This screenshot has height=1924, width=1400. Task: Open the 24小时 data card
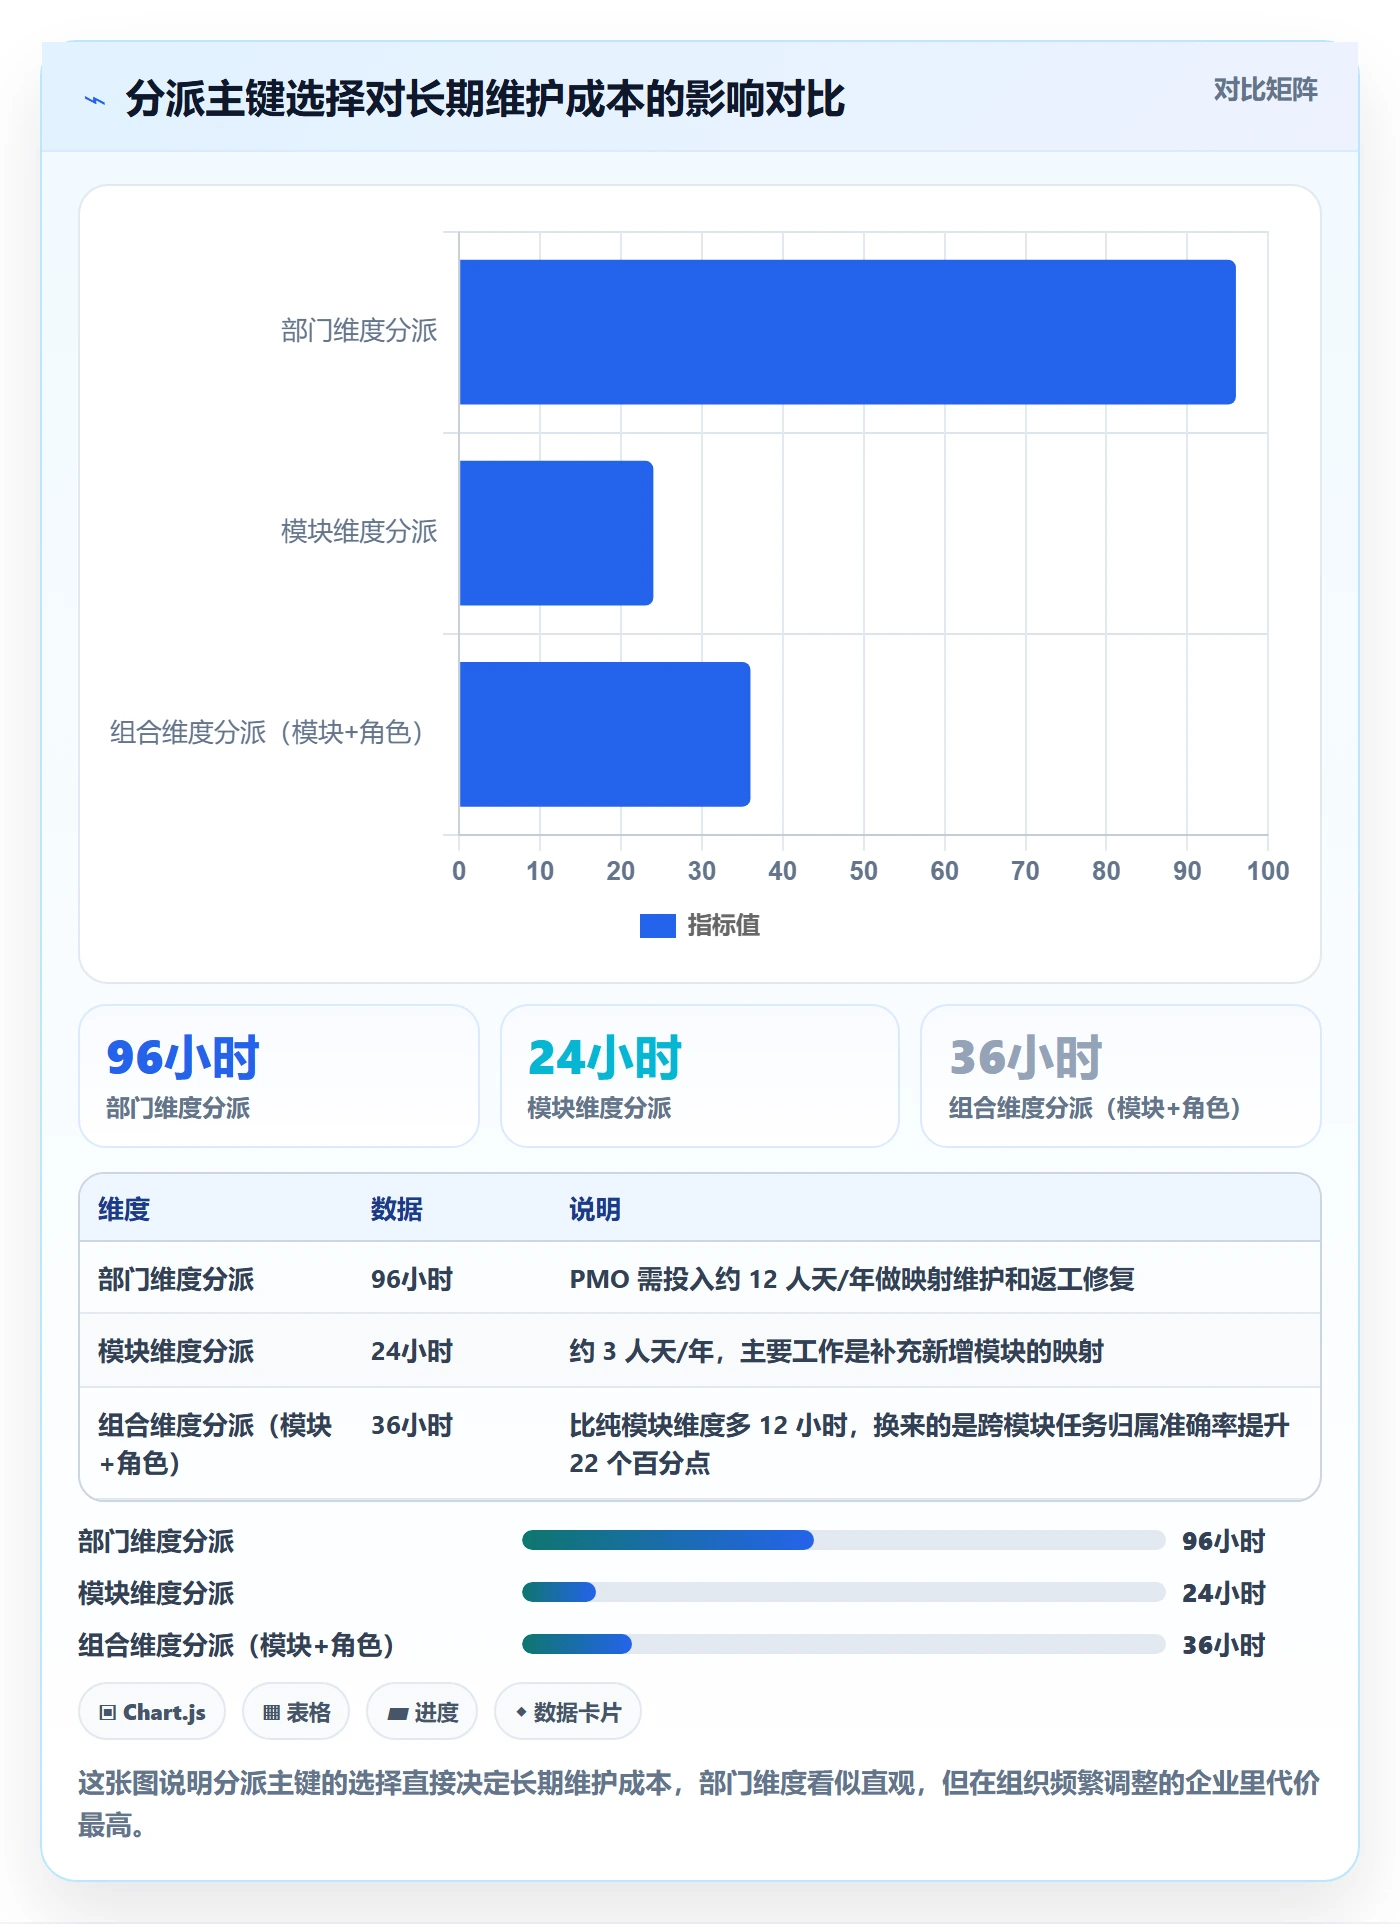700,1076
